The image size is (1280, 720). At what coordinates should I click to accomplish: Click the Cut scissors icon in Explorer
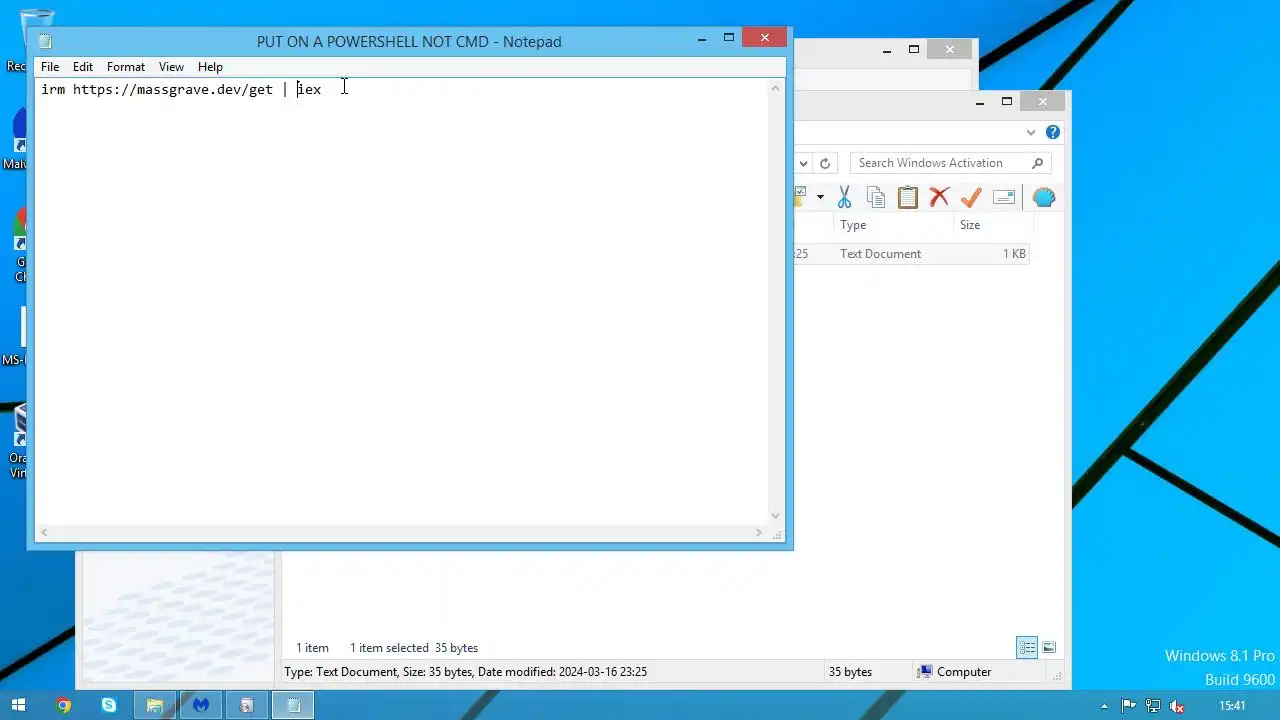coord(845,197)
